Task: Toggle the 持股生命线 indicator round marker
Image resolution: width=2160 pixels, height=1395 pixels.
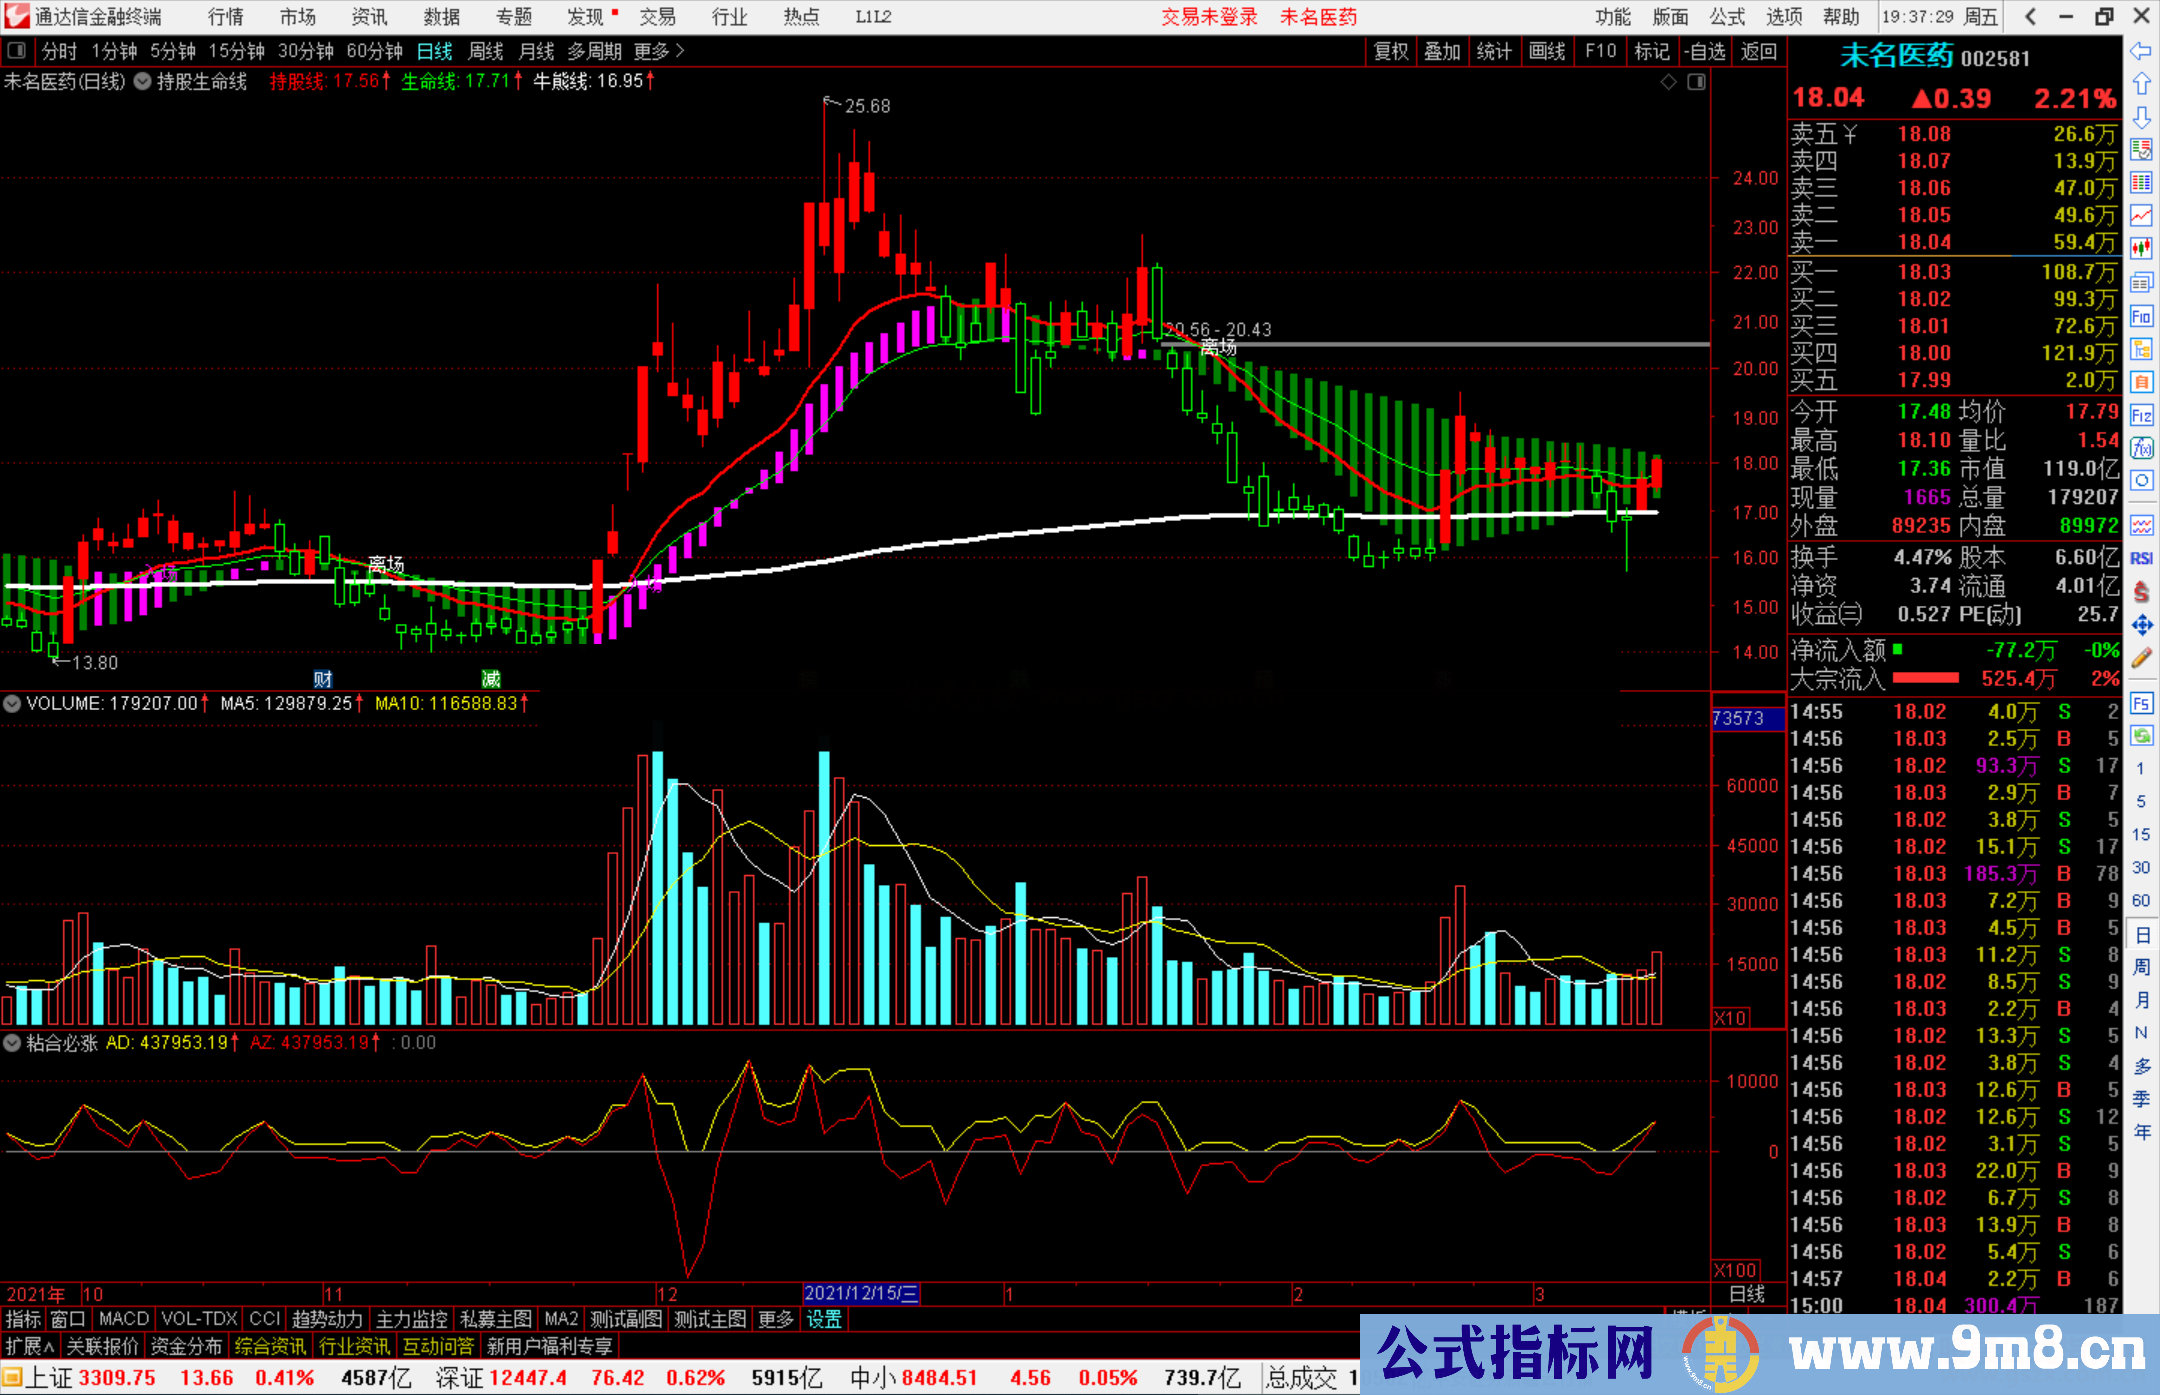Action: click(143, 81)
